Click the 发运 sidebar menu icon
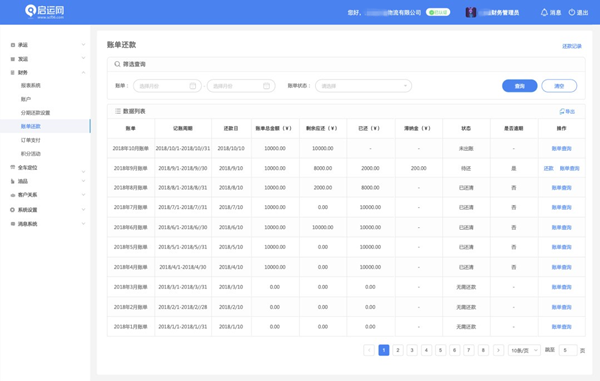 [13, 59]
